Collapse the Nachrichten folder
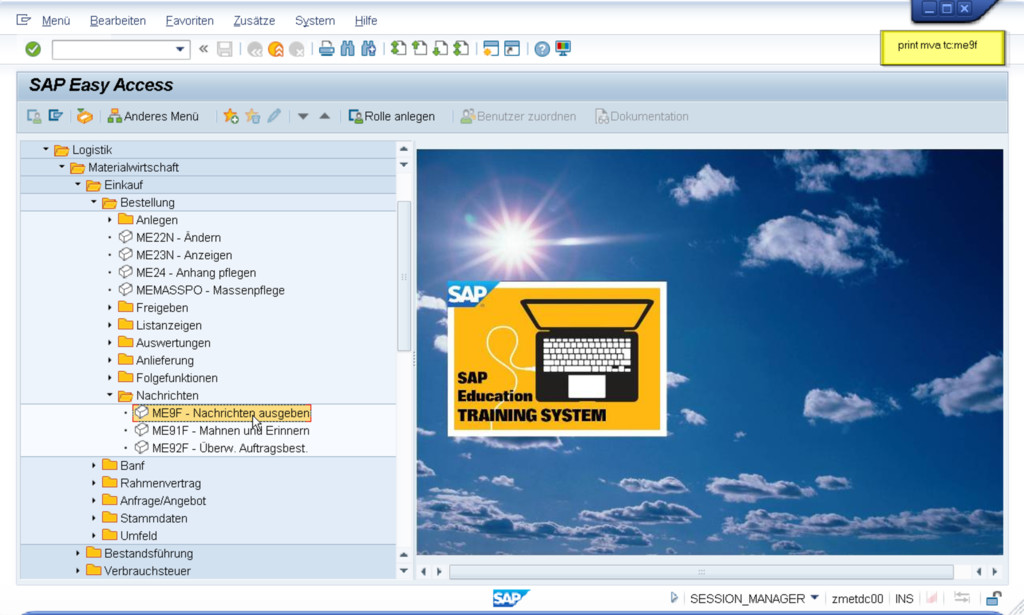1024x615 pixels. tap(110, 395)
